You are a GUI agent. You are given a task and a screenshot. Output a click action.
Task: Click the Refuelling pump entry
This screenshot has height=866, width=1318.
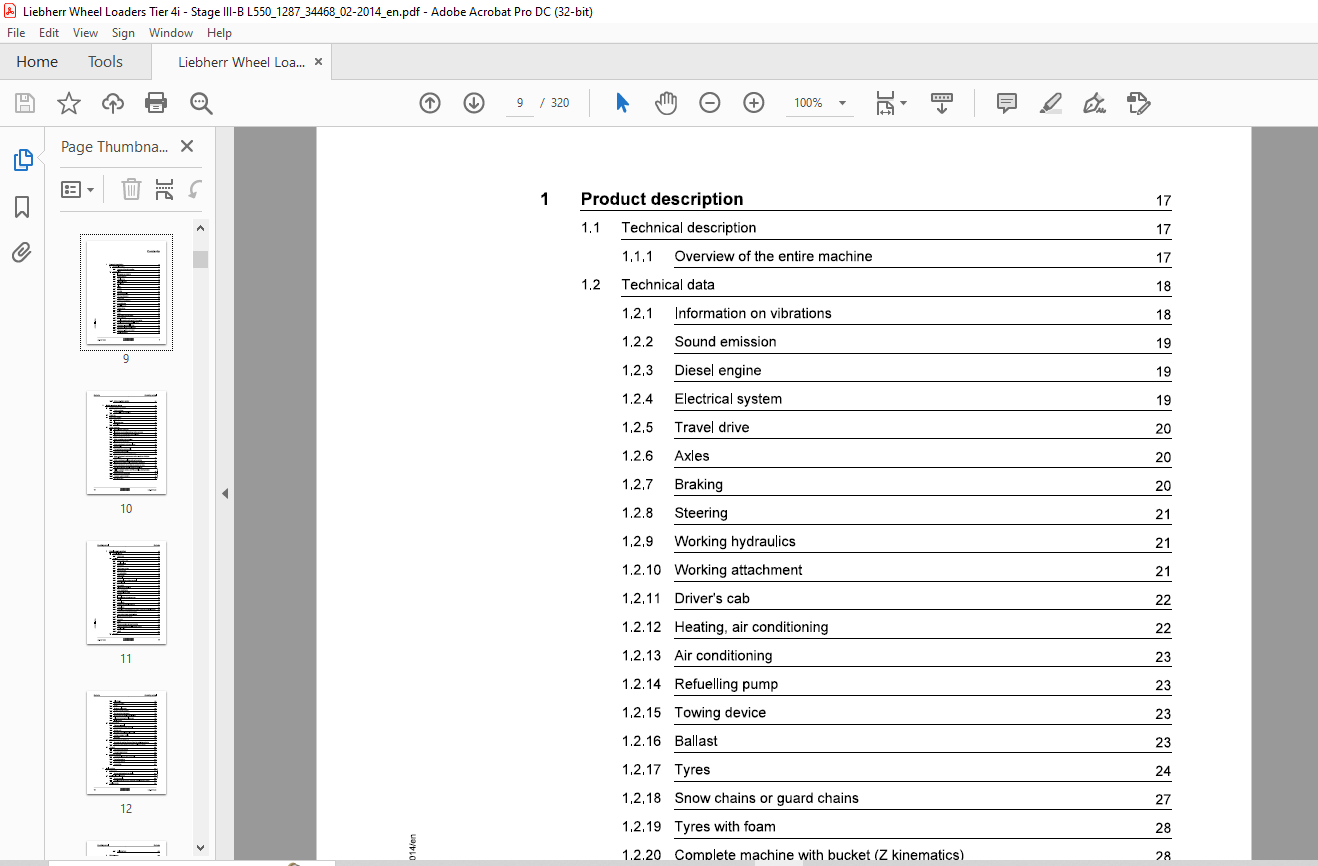point(726,684)
